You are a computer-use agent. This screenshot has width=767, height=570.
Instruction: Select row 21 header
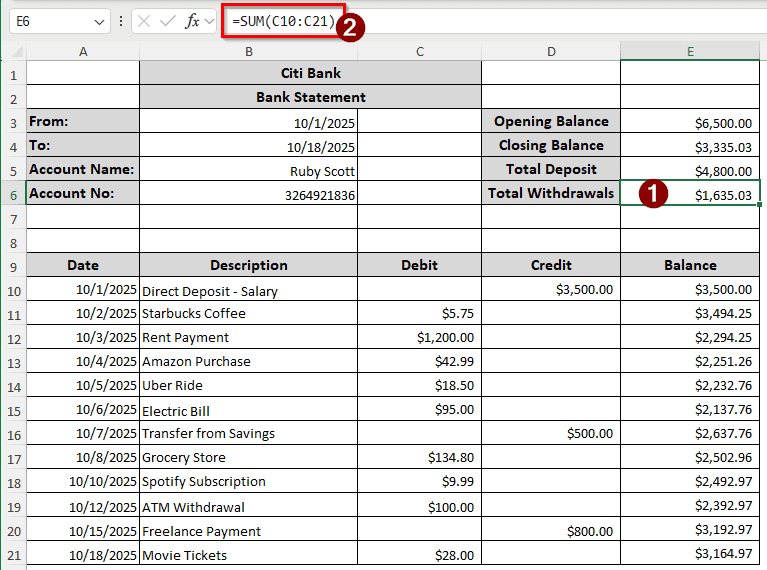coord(13,555)
